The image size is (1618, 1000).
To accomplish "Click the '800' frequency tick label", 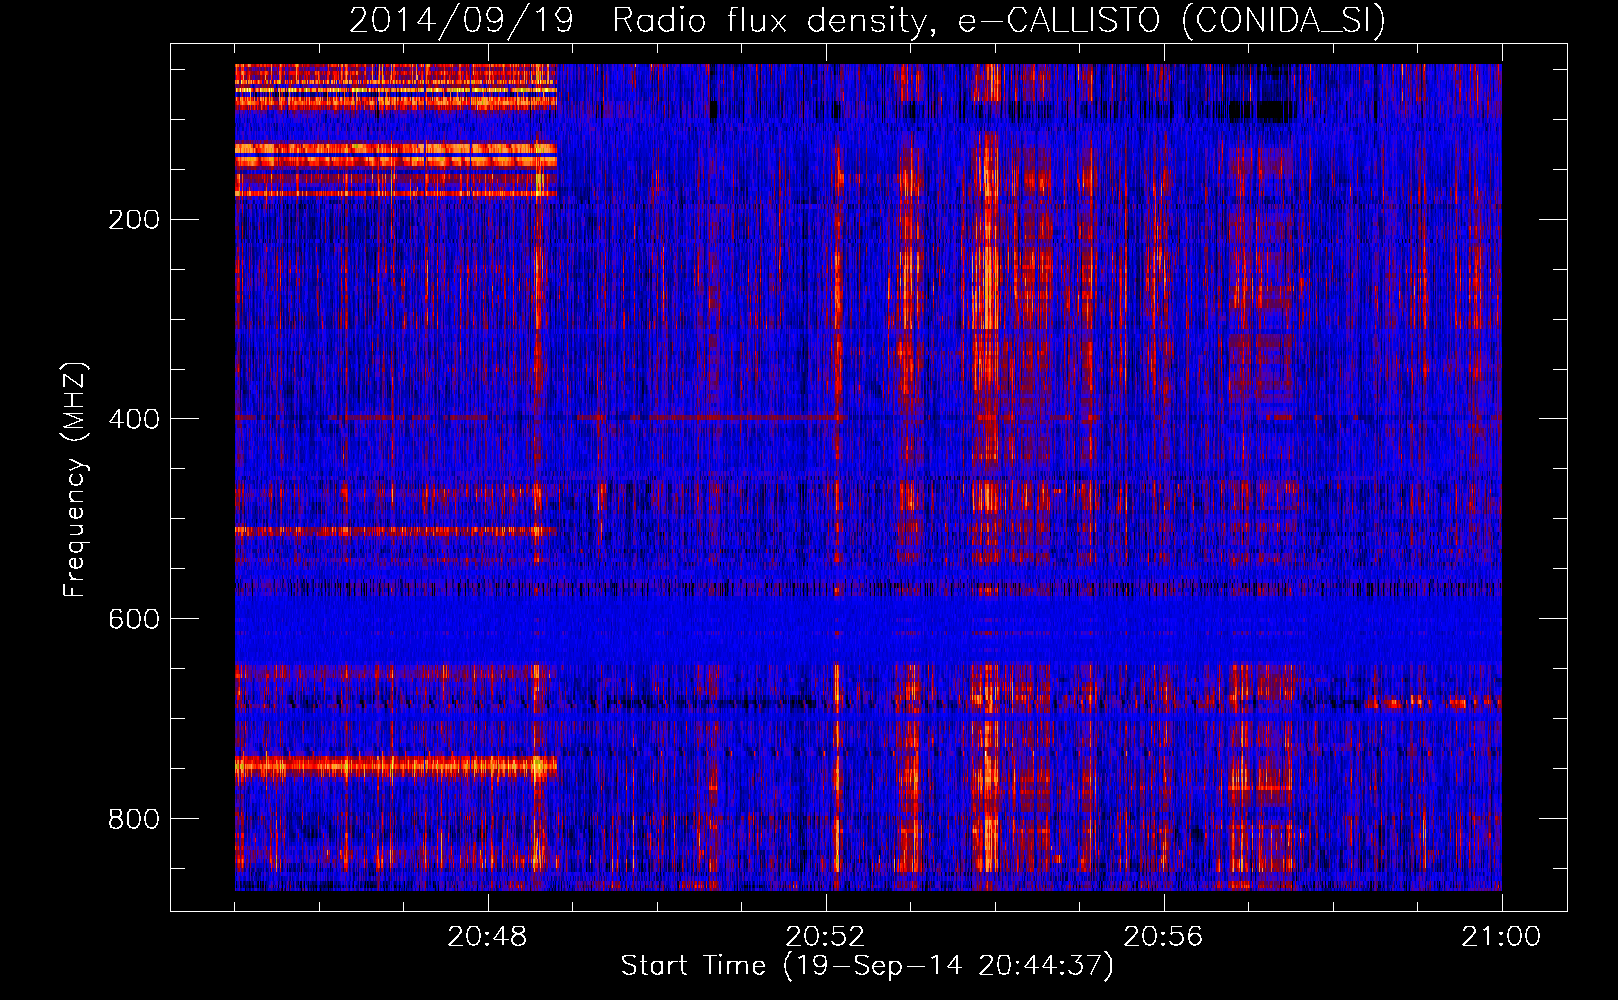I will (x=134, y=820).
